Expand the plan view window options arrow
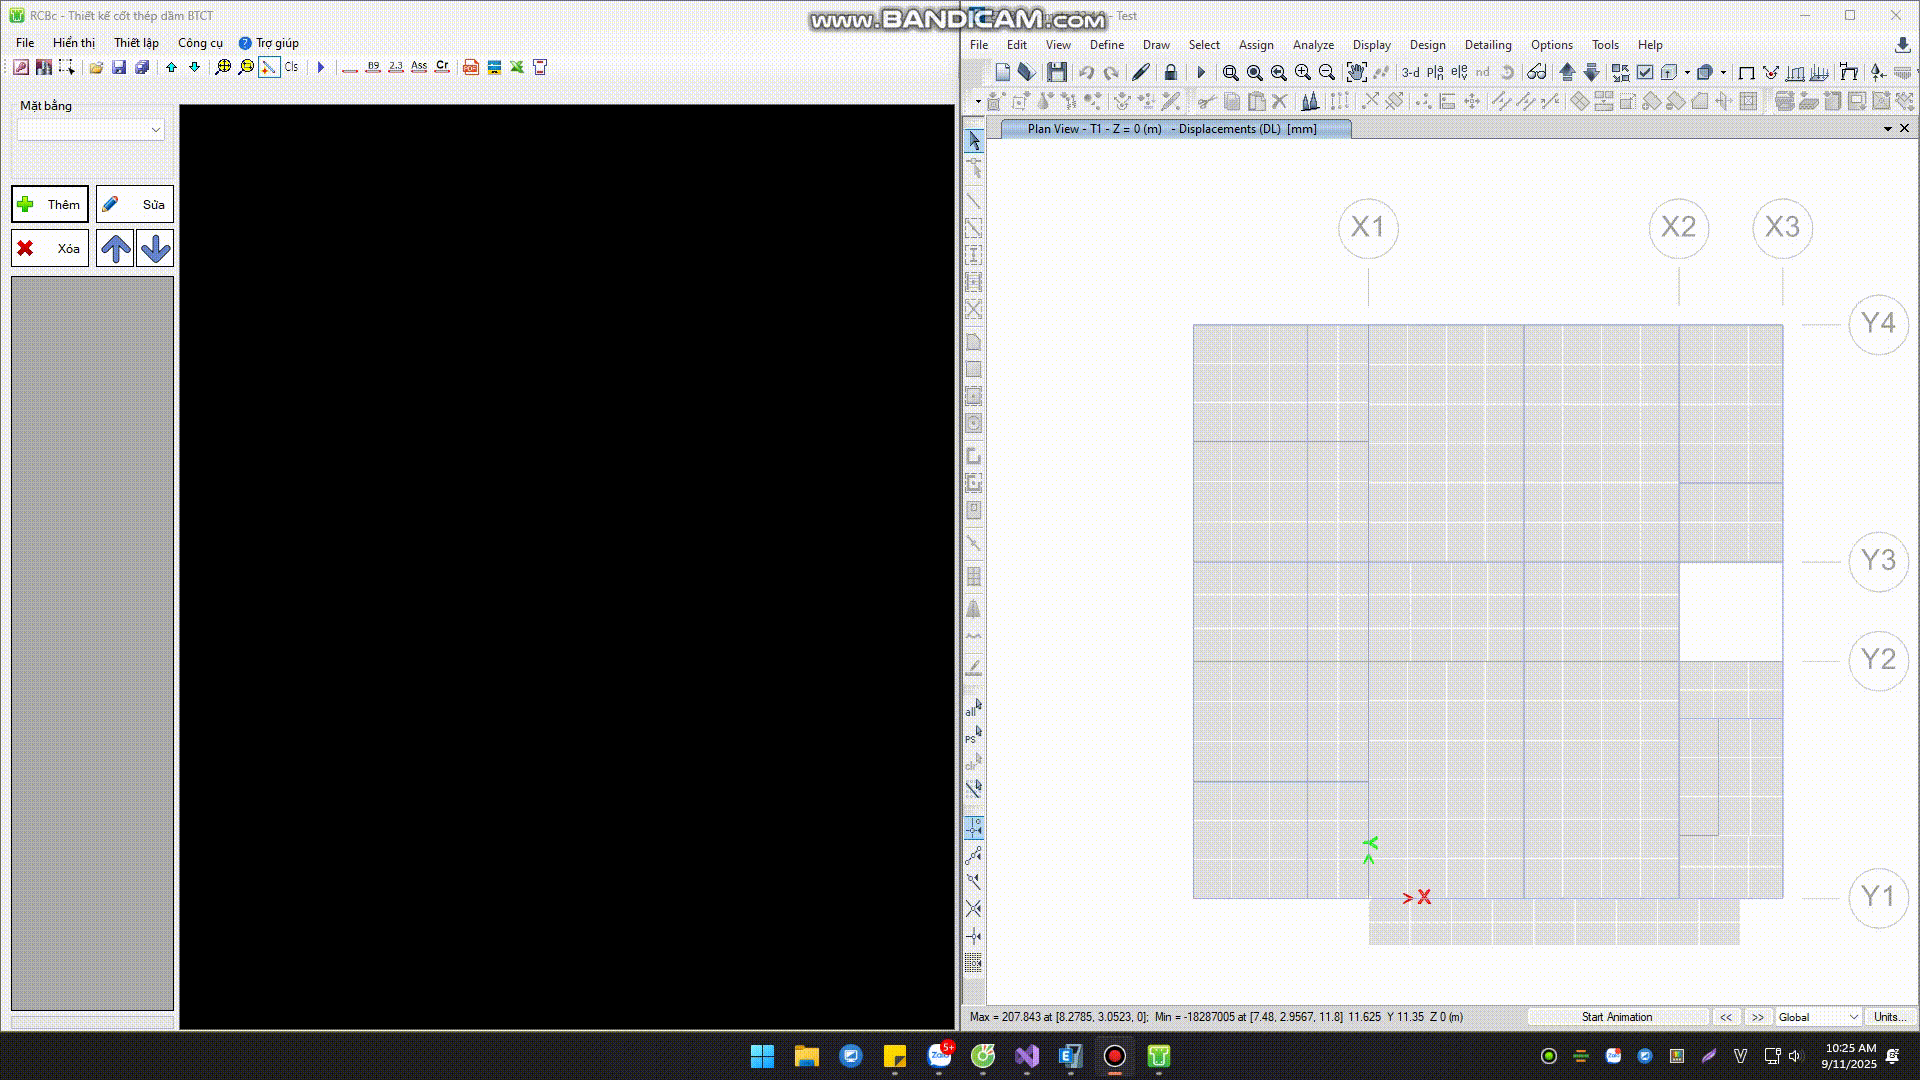Viewport: 1920px width, 1080px height. (x=1888, y=129)
